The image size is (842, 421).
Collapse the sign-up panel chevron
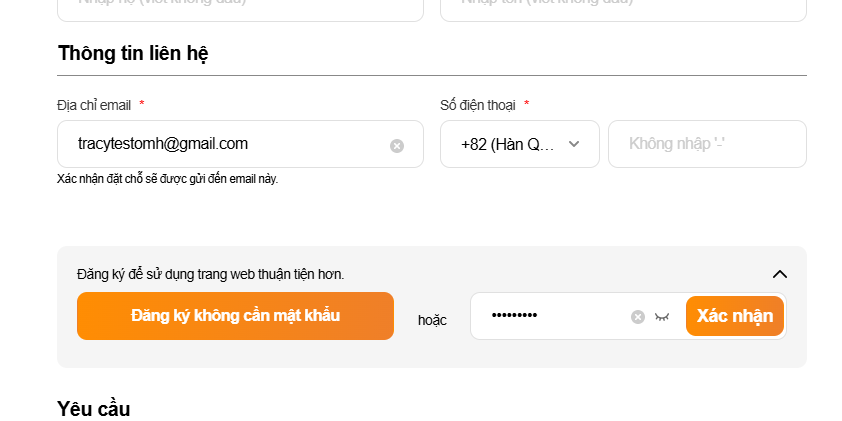[x=780, y=274]
